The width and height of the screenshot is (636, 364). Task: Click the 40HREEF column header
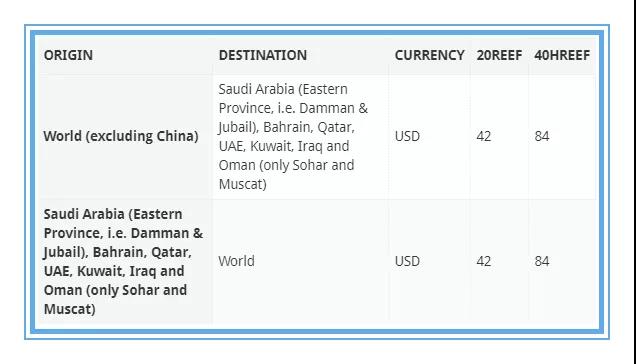[x=562, y=55]
